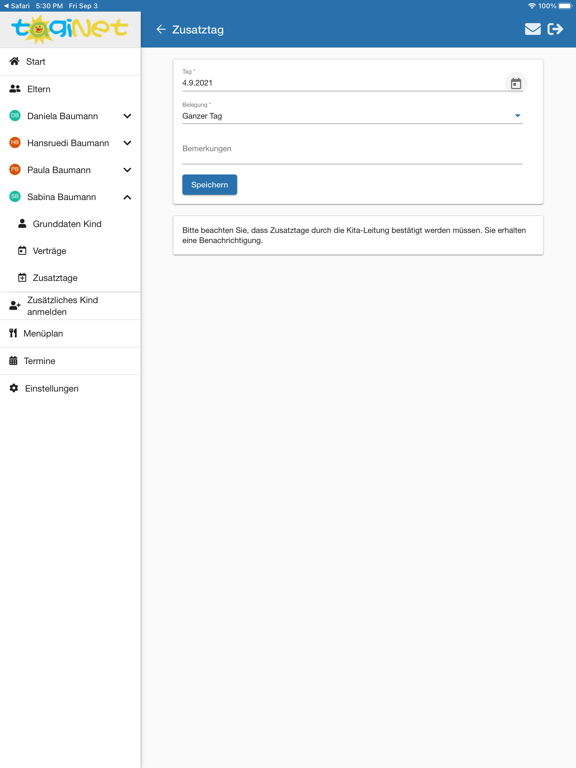Select Hansruedi Baumann's orange avatar
This screenshot has width=576, height=768.
click(15, 143)
